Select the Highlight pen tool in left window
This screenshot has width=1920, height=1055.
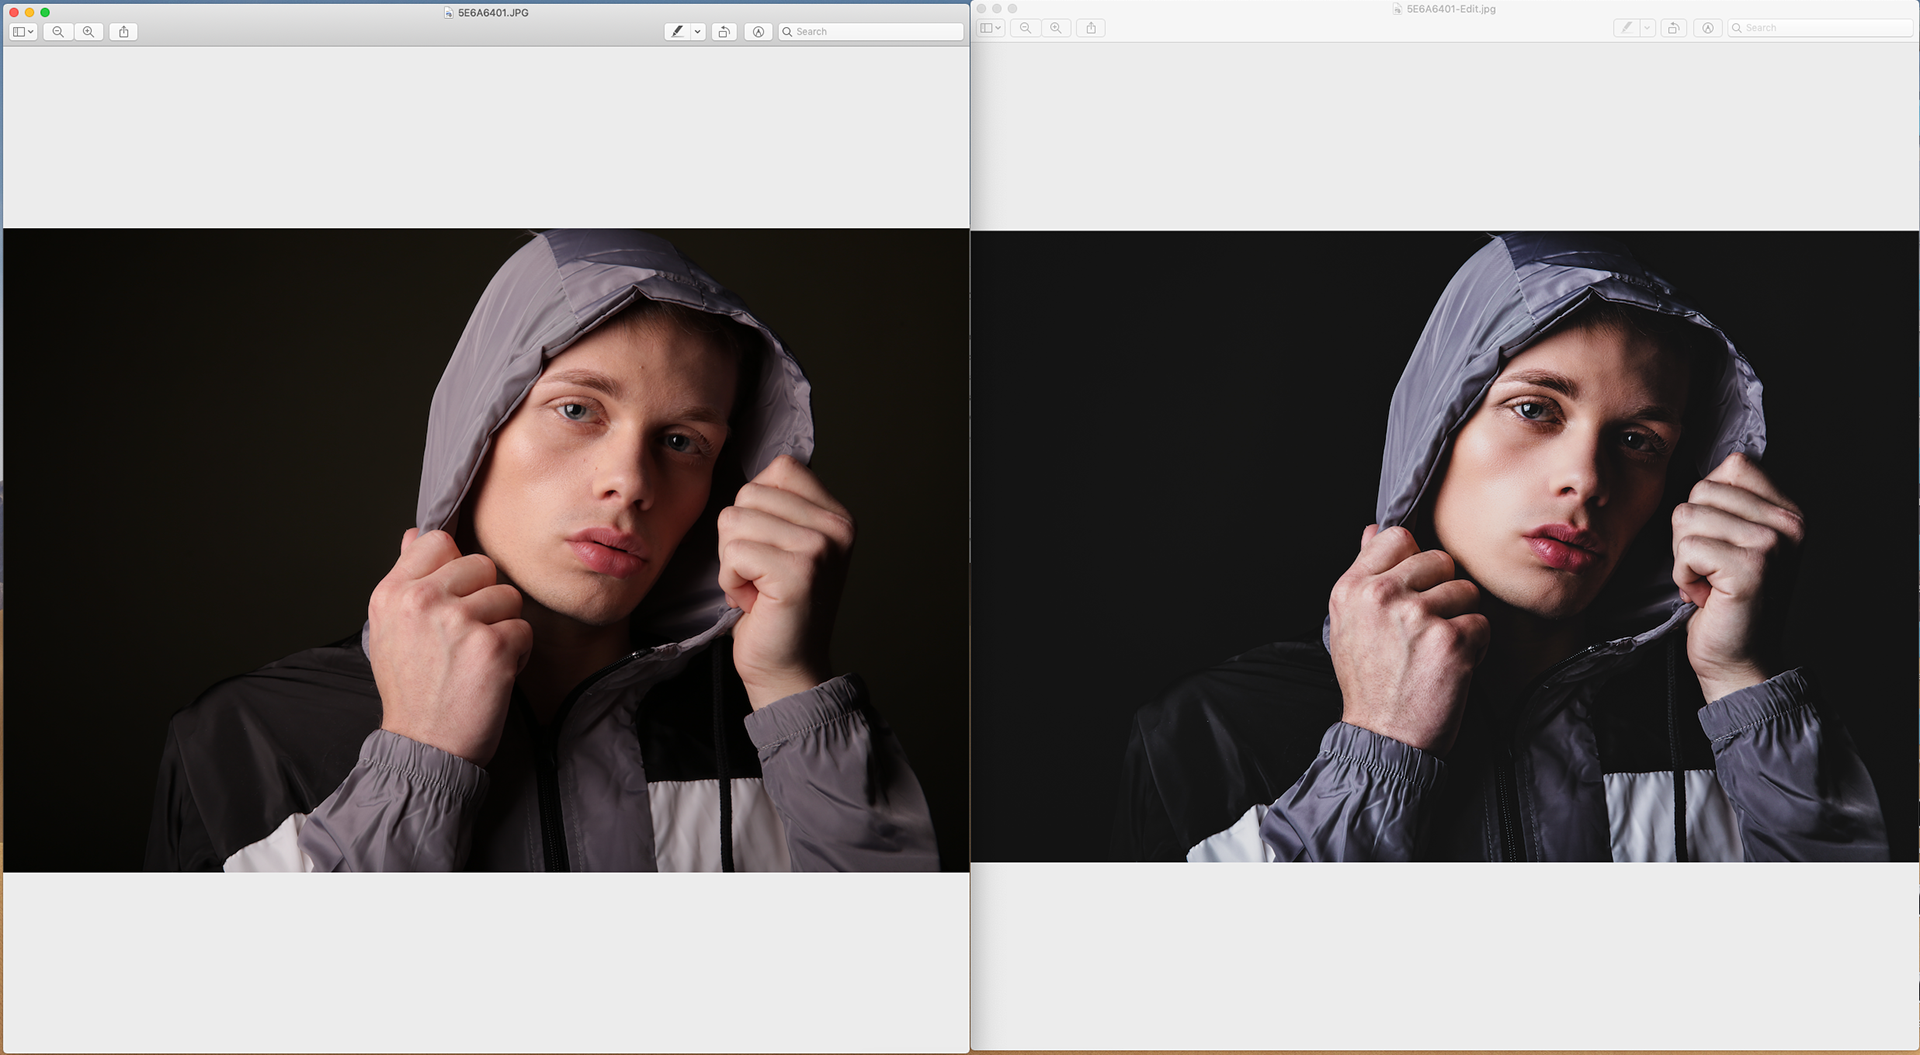(677, 32)
